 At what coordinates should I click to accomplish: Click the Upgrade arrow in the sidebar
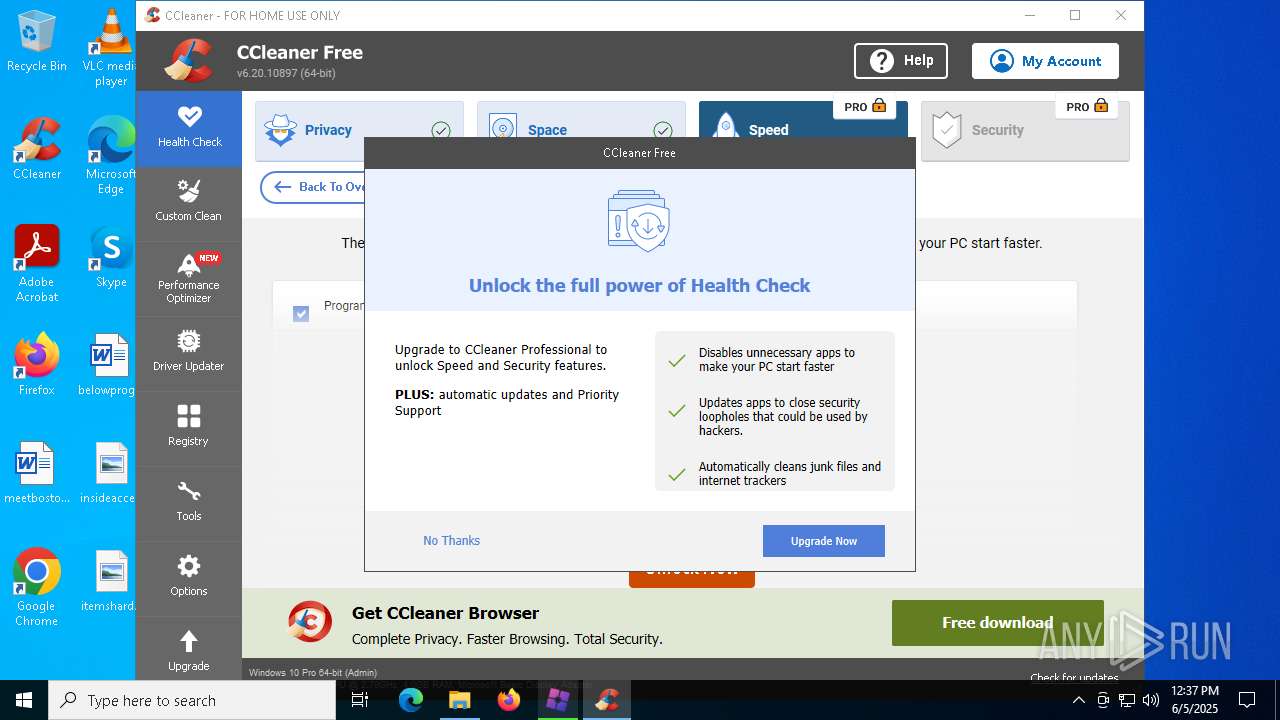189,650
